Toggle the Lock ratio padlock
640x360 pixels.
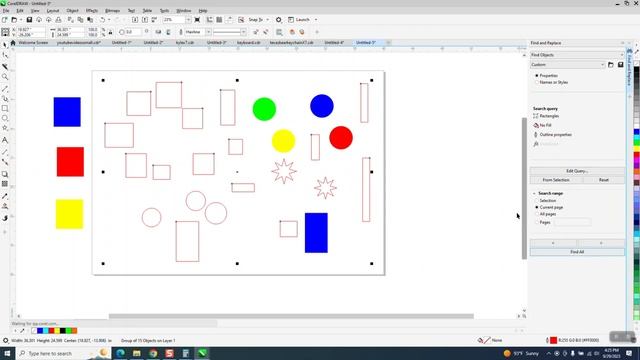(x=110, y=32)
